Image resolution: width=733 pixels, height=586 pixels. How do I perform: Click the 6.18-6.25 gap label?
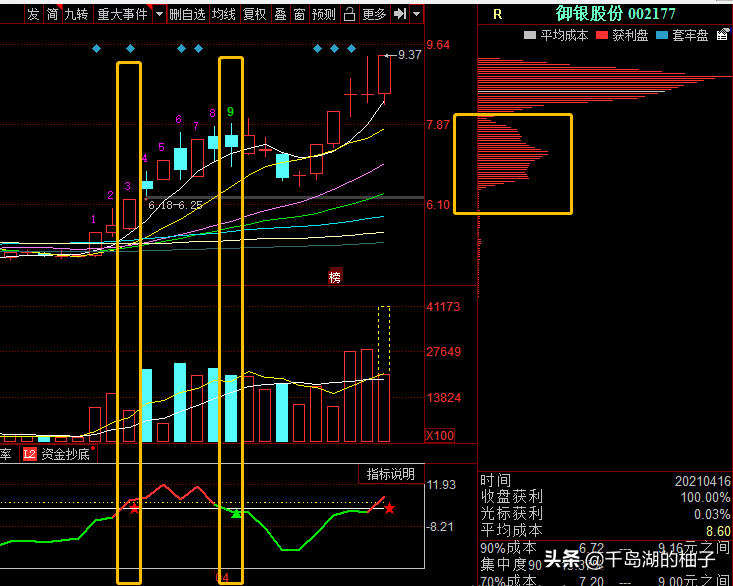[175, 205]
